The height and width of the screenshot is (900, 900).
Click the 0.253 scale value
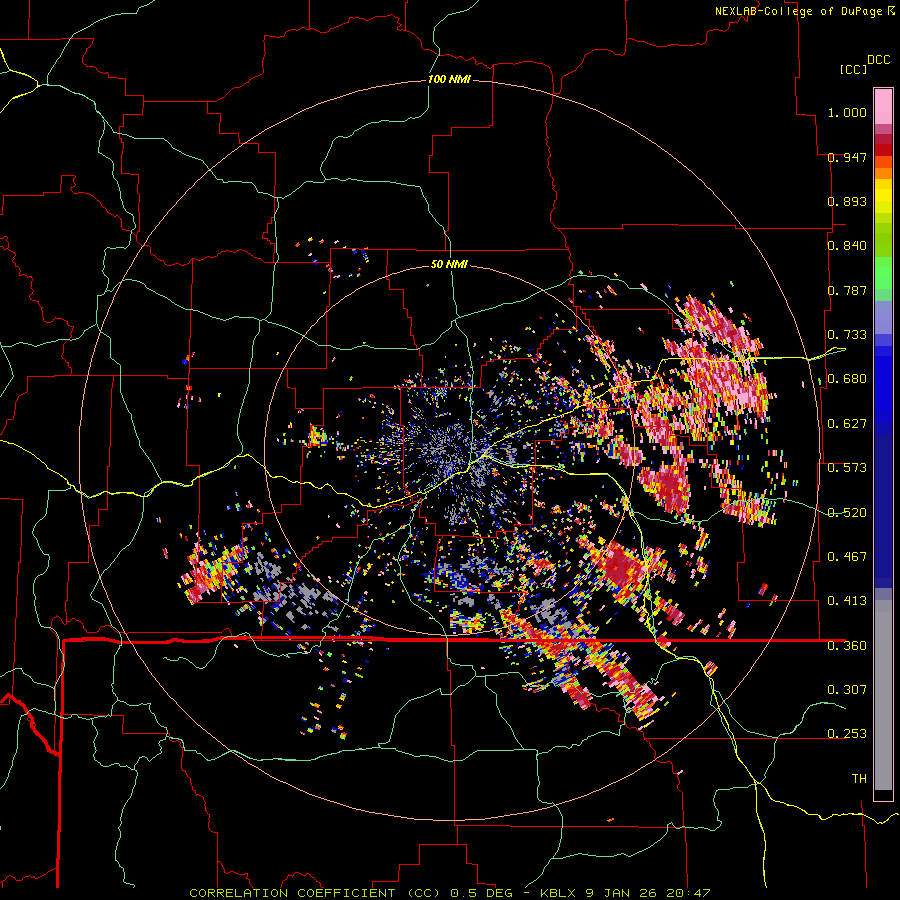click(x=847, y=734)
